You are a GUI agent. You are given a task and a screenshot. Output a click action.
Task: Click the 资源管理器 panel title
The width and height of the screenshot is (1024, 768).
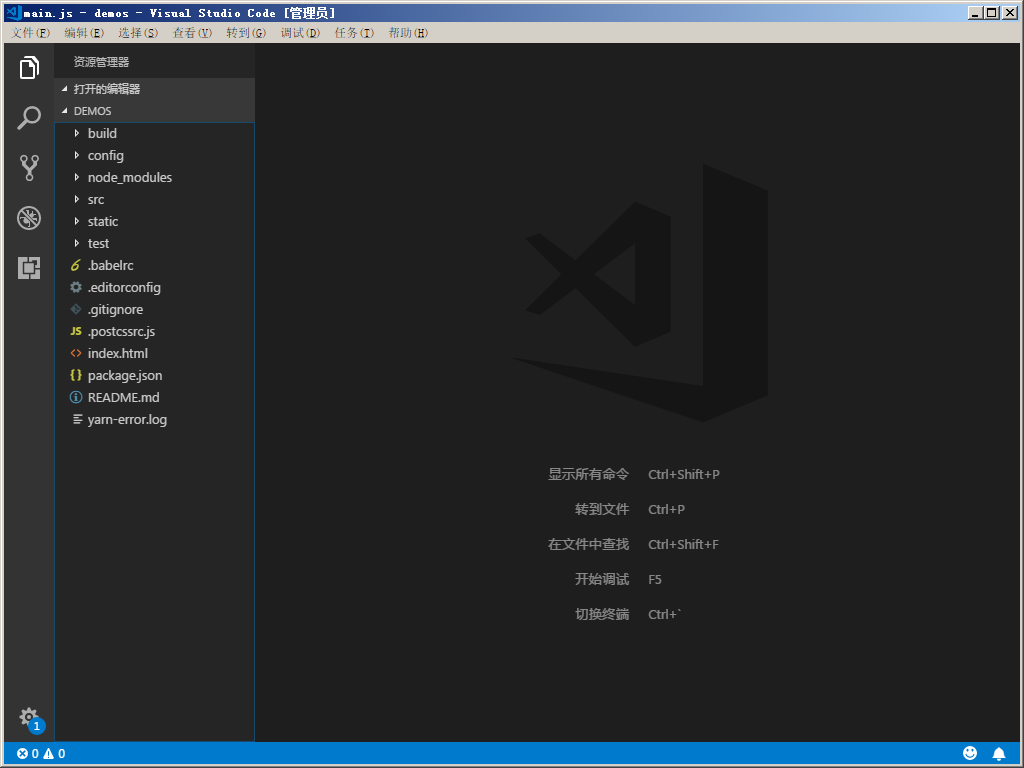point(101,62)
